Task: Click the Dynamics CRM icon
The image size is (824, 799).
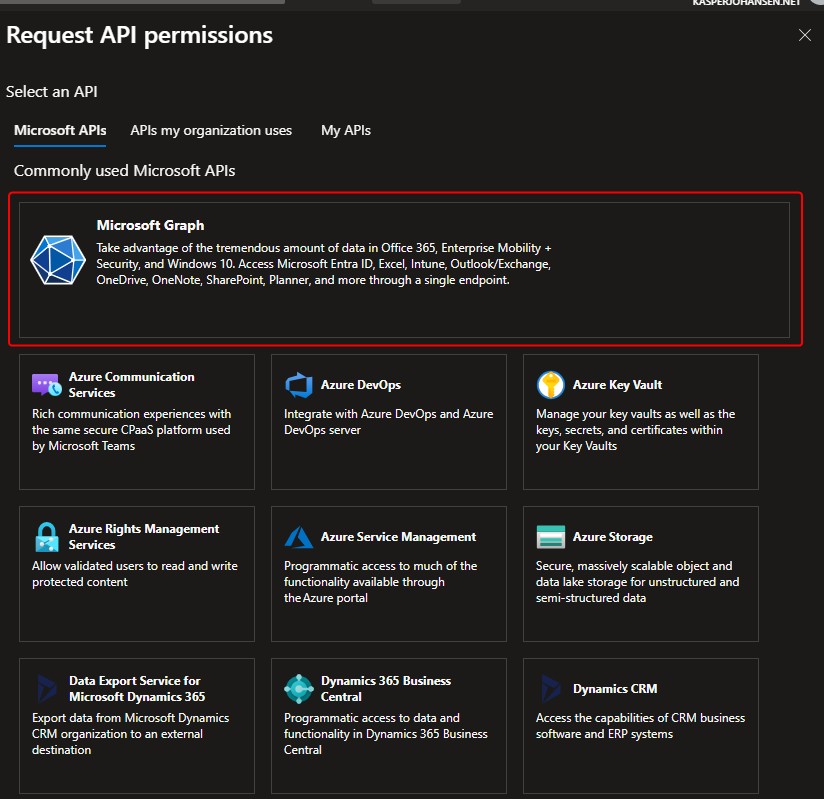Action: point(551,689)
